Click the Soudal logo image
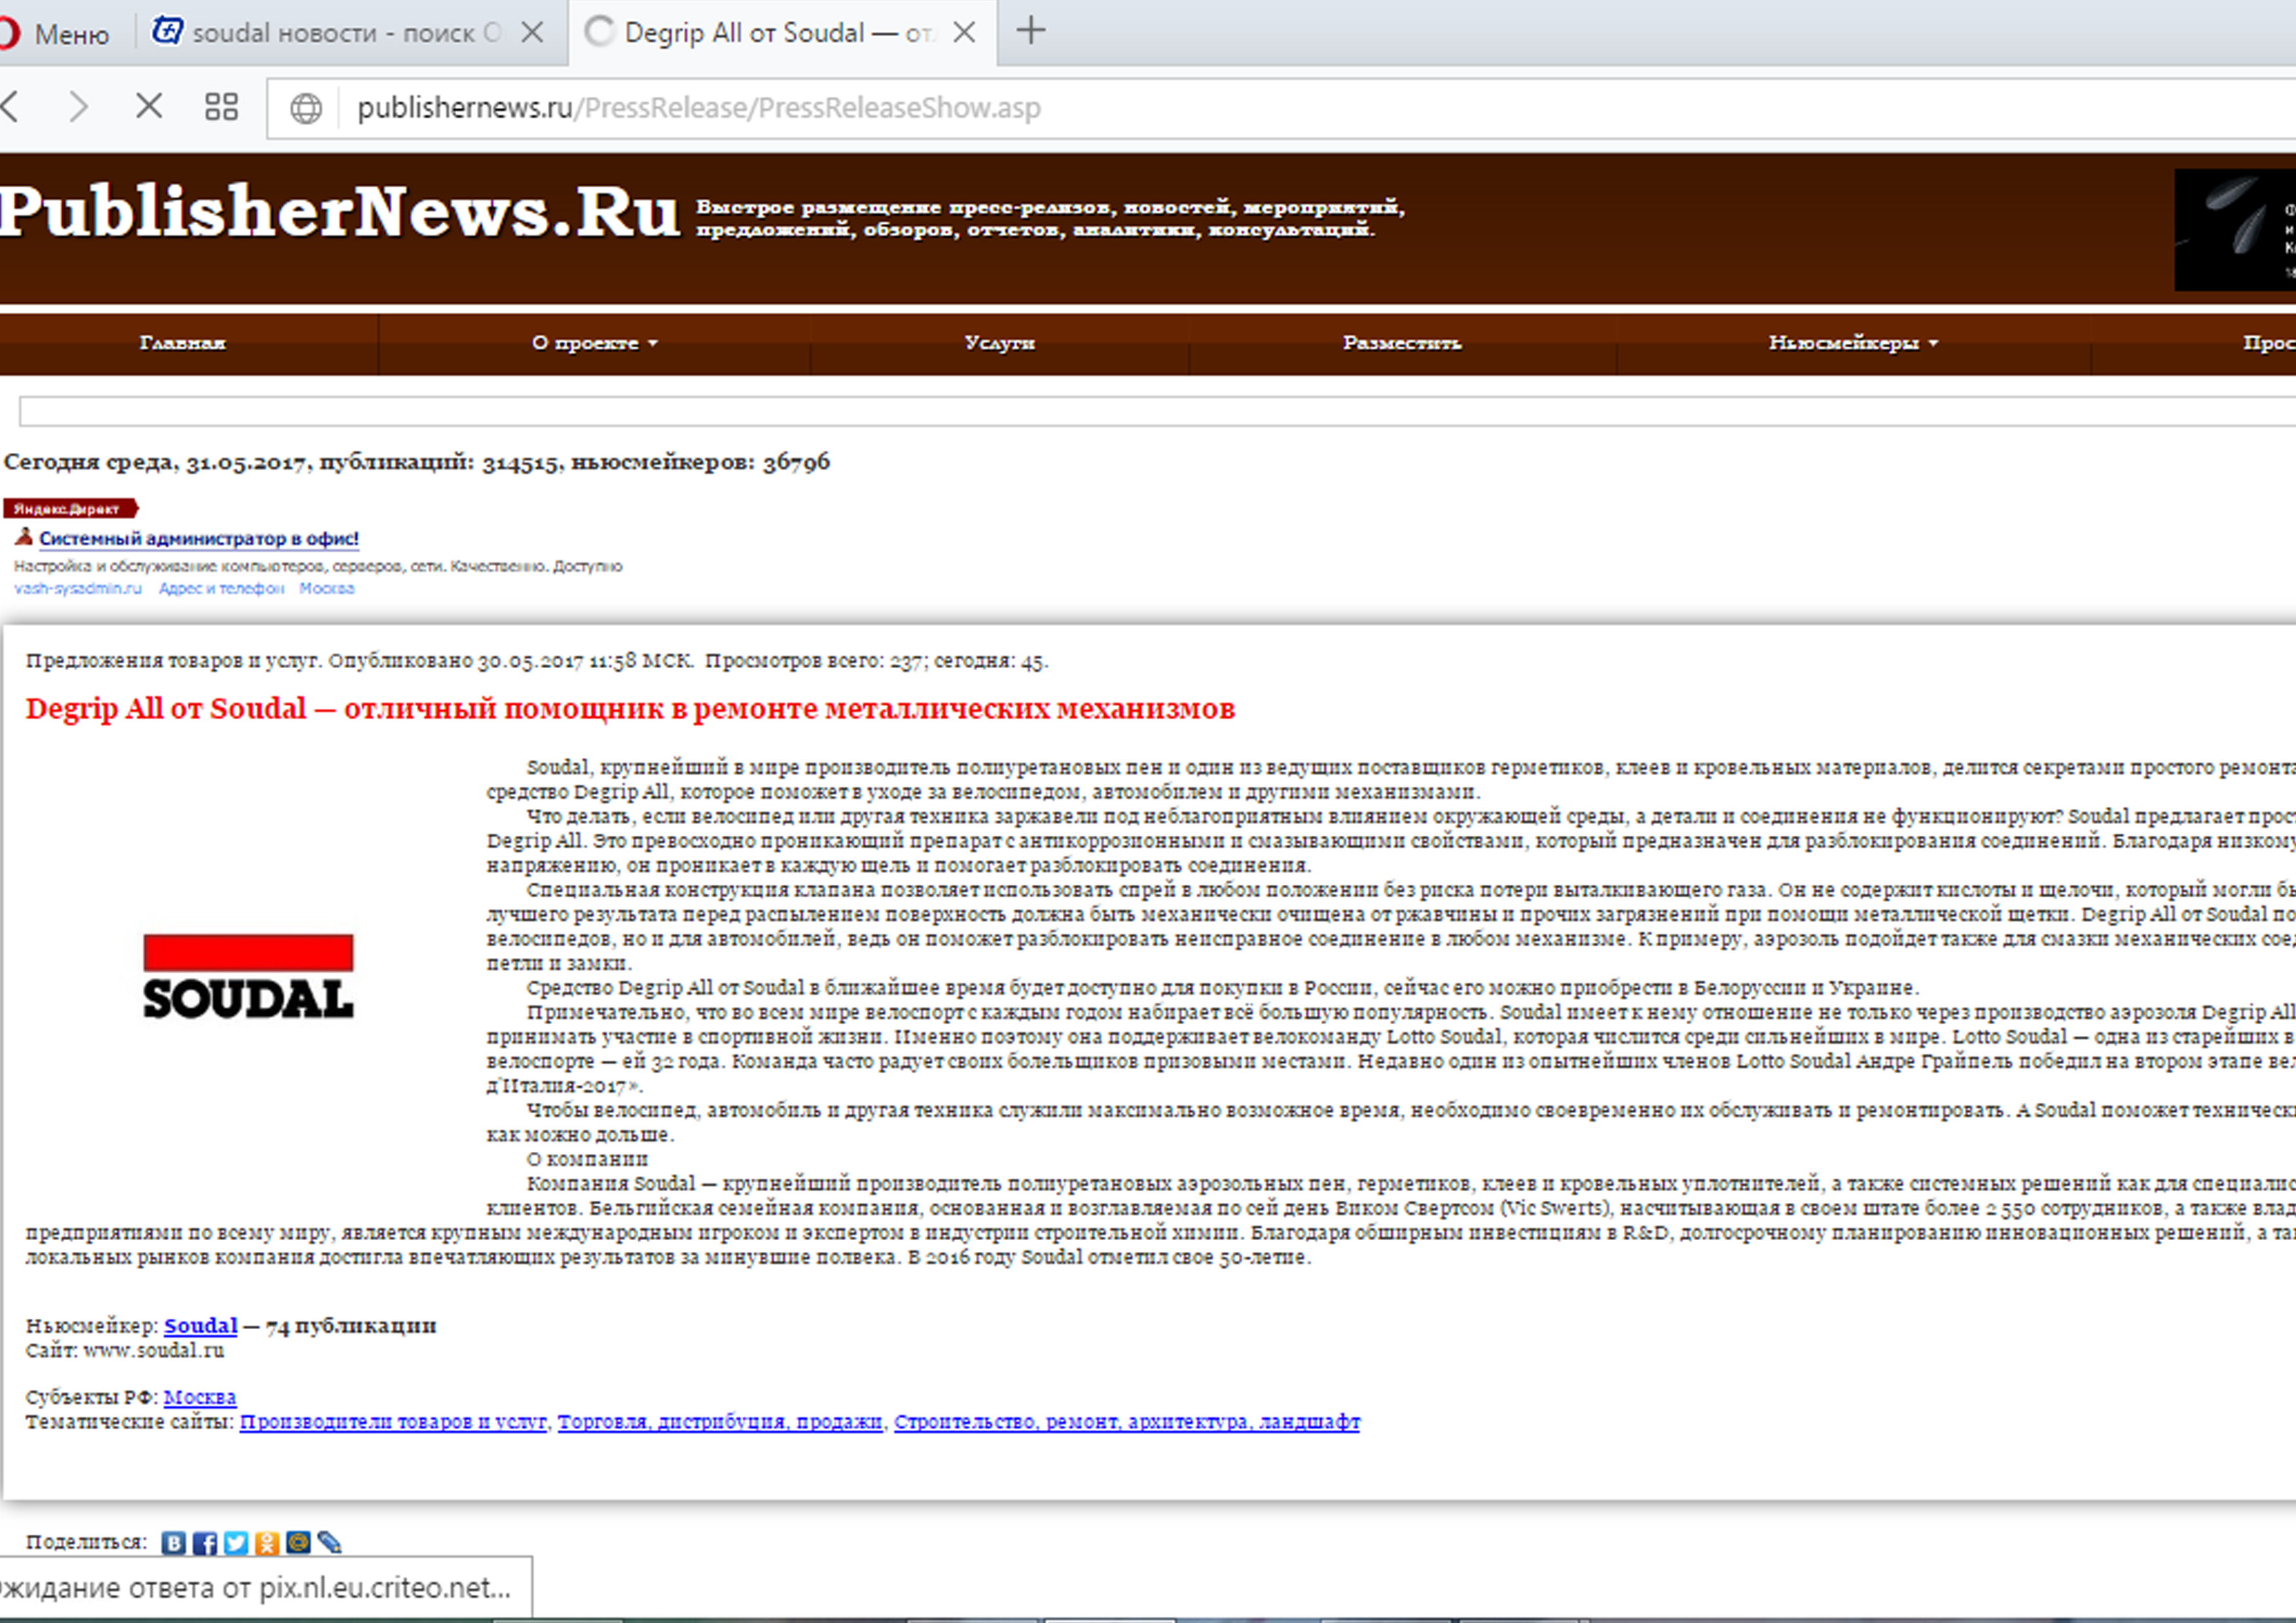 (x=248, y=977)
